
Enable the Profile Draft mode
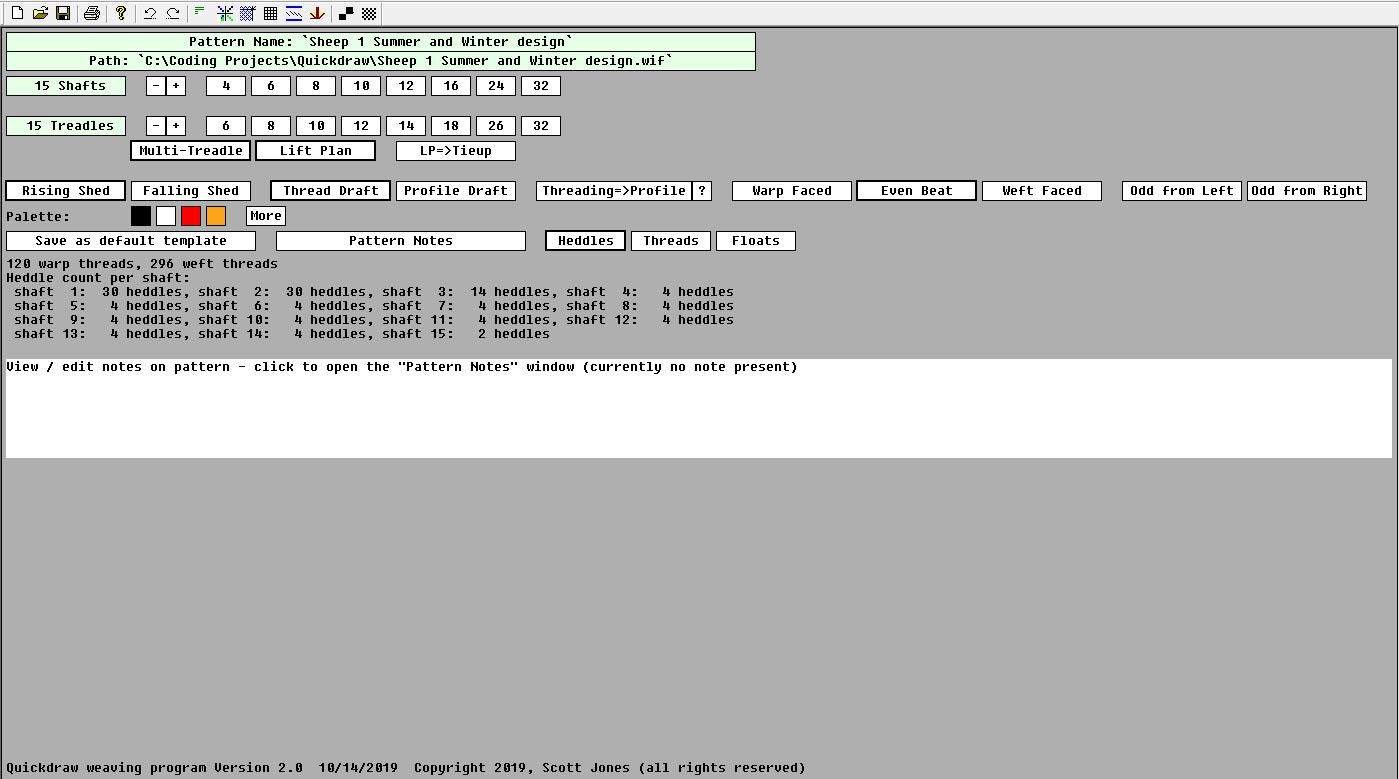(455, 191)
